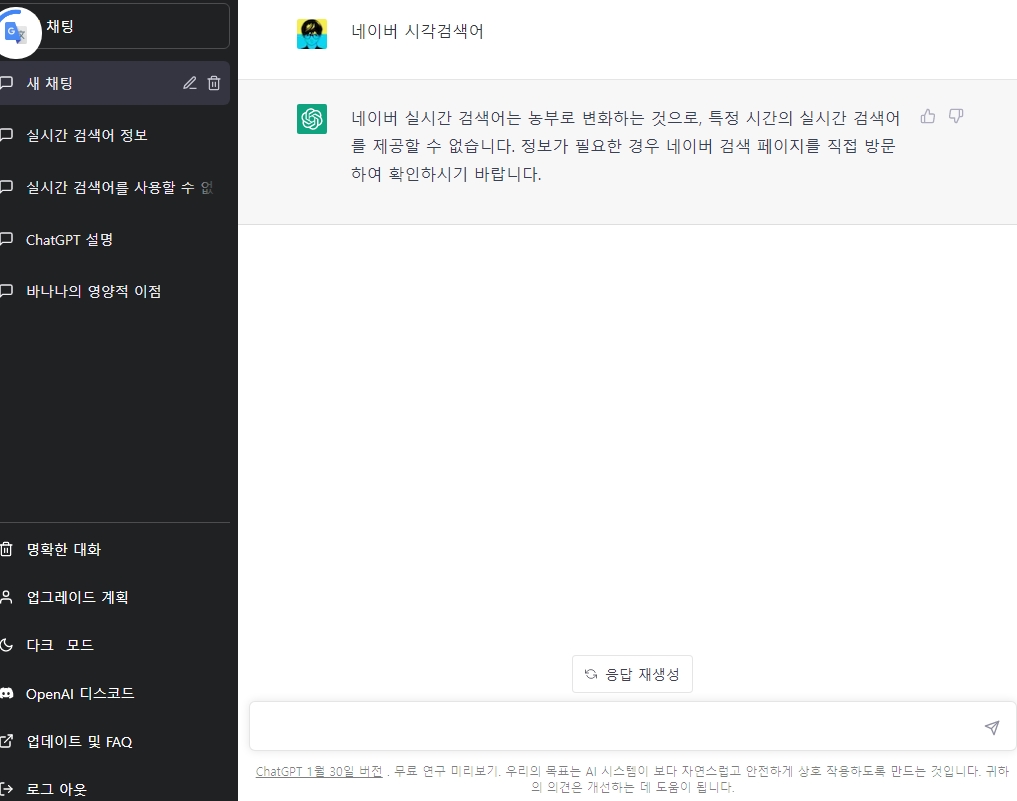Open OpenAI 디스코드 link

point(115,693)
